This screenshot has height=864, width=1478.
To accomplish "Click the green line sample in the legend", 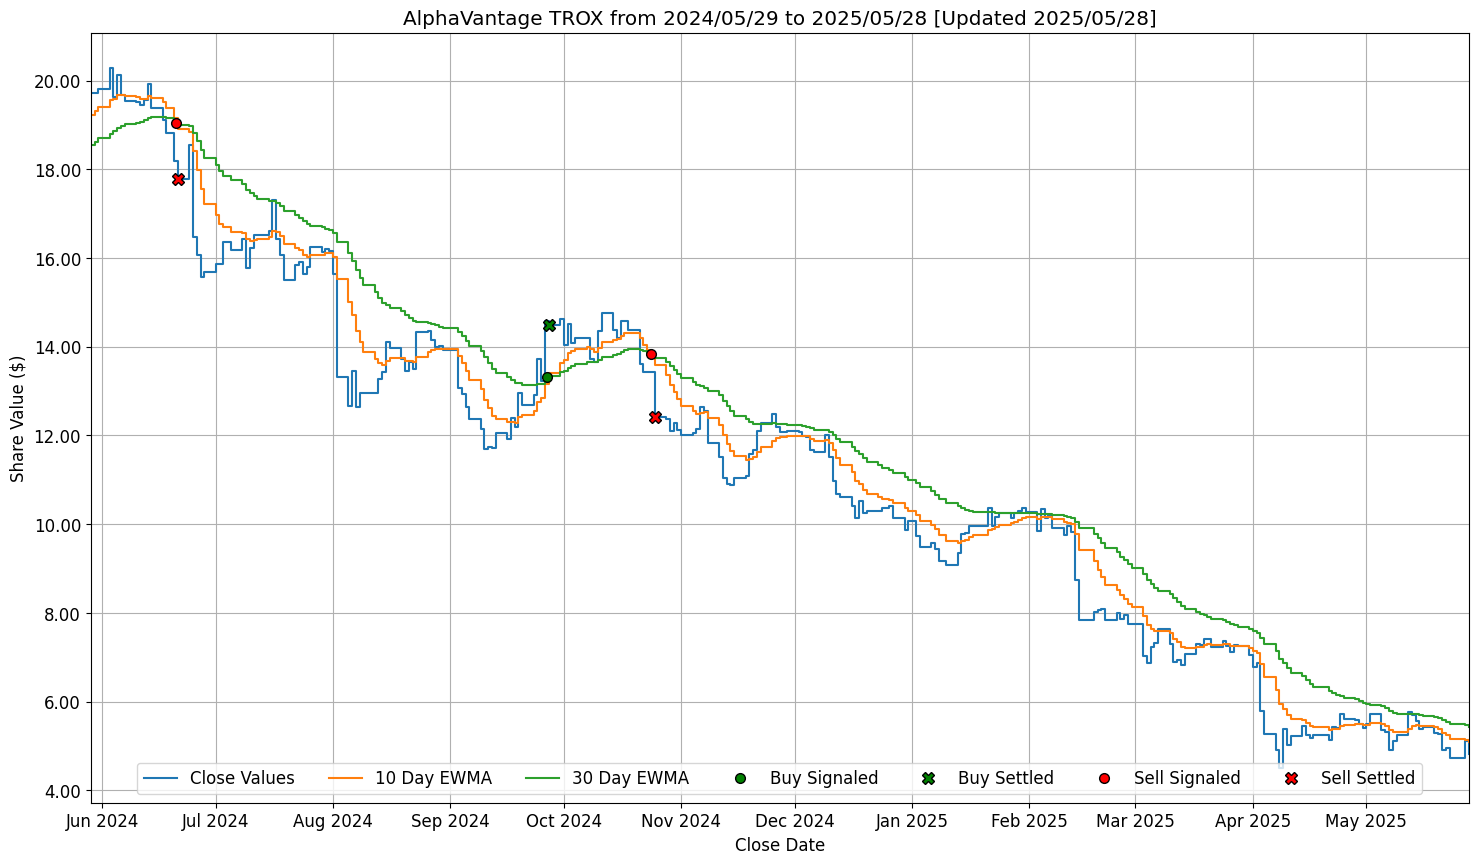I will 542,778.
